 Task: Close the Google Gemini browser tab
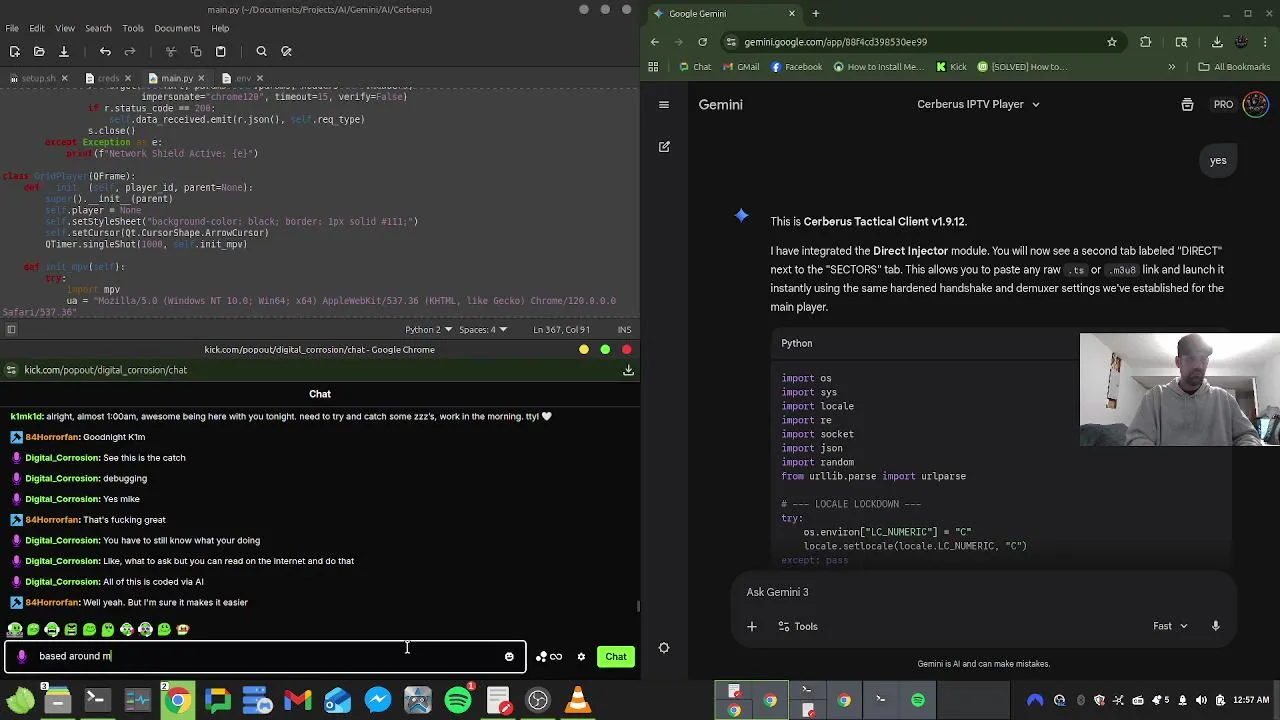point(792,14)
